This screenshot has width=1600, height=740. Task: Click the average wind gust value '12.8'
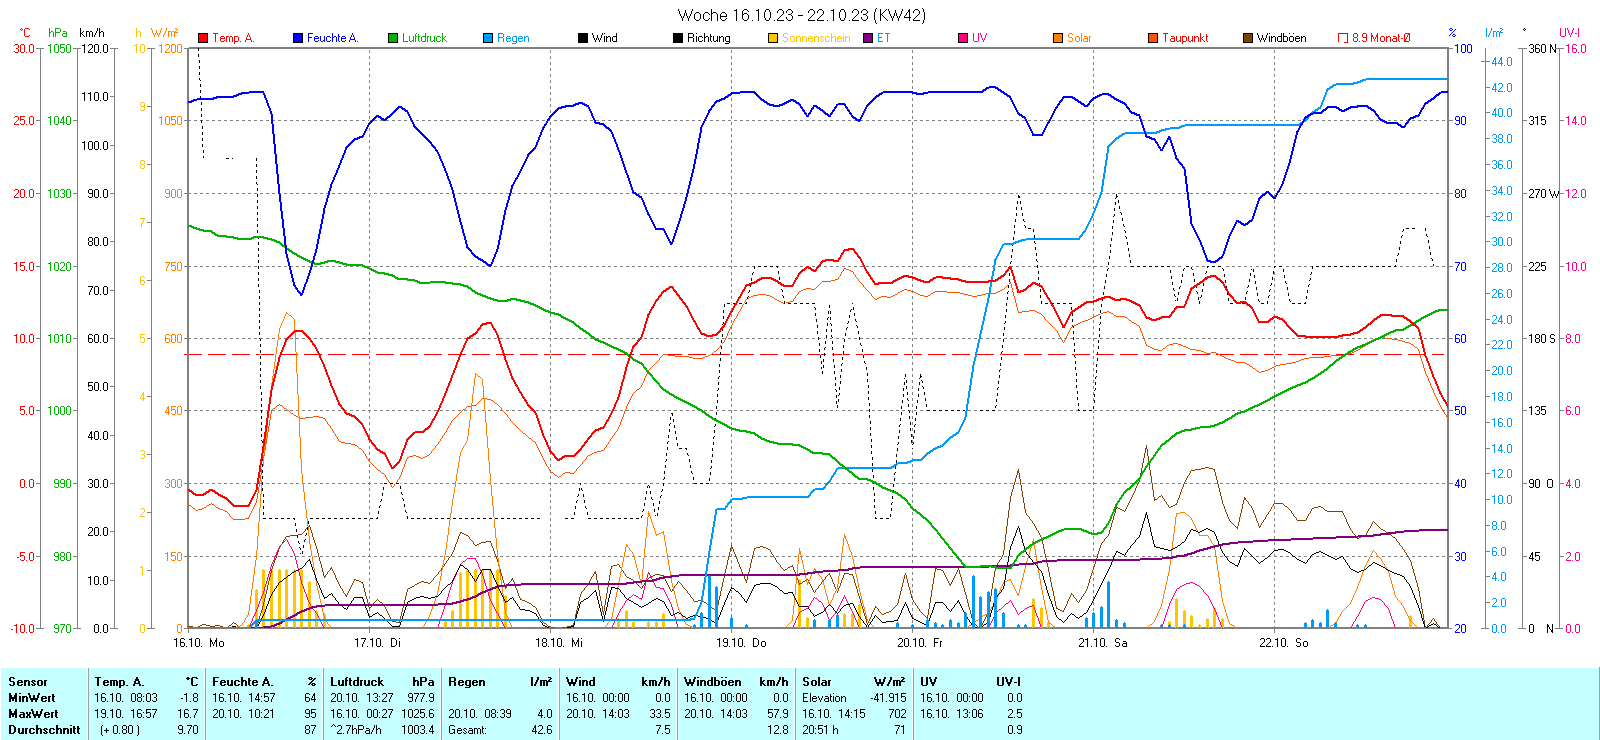click(x=778, y=730)
